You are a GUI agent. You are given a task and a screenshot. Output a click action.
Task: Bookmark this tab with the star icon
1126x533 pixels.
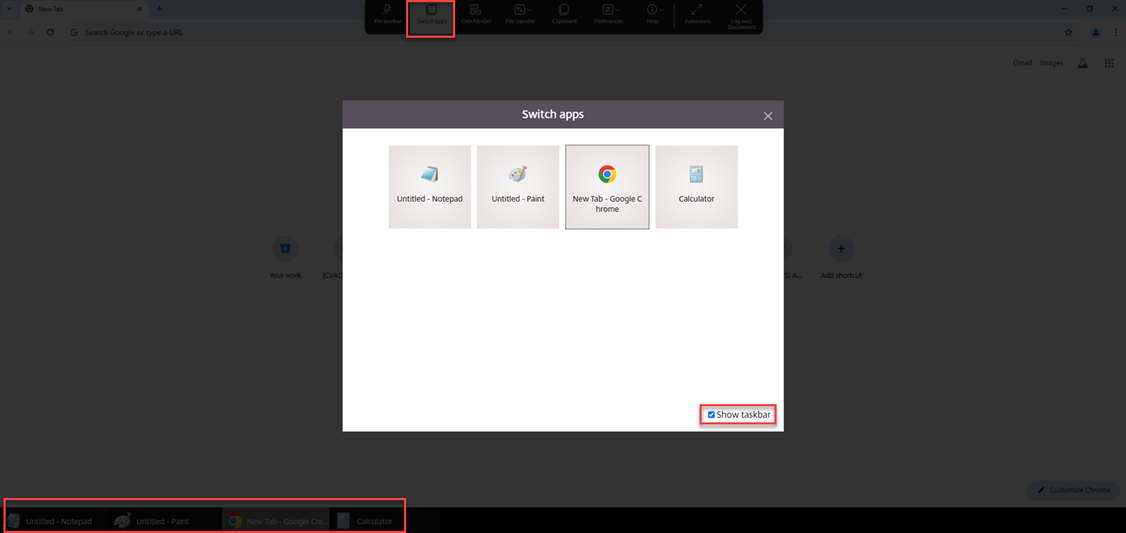tap(1068, 32)
